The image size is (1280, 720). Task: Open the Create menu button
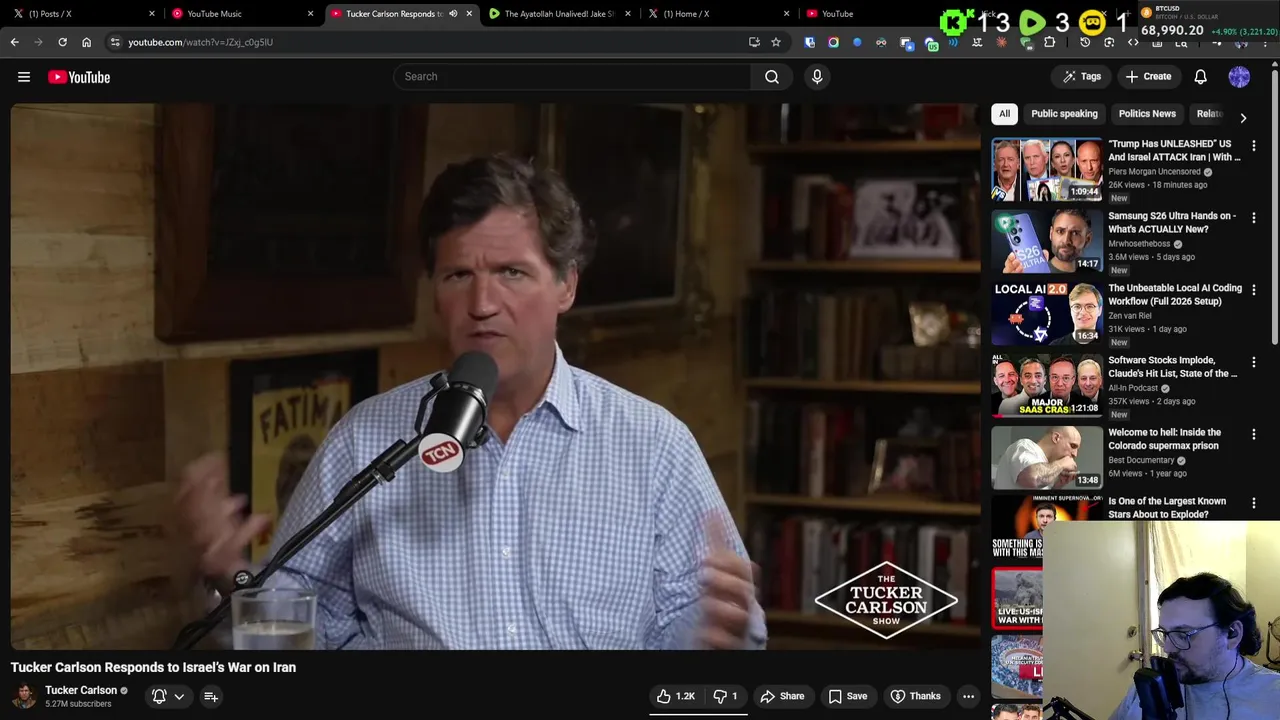pyautogui.click(x=1148, y=76)
